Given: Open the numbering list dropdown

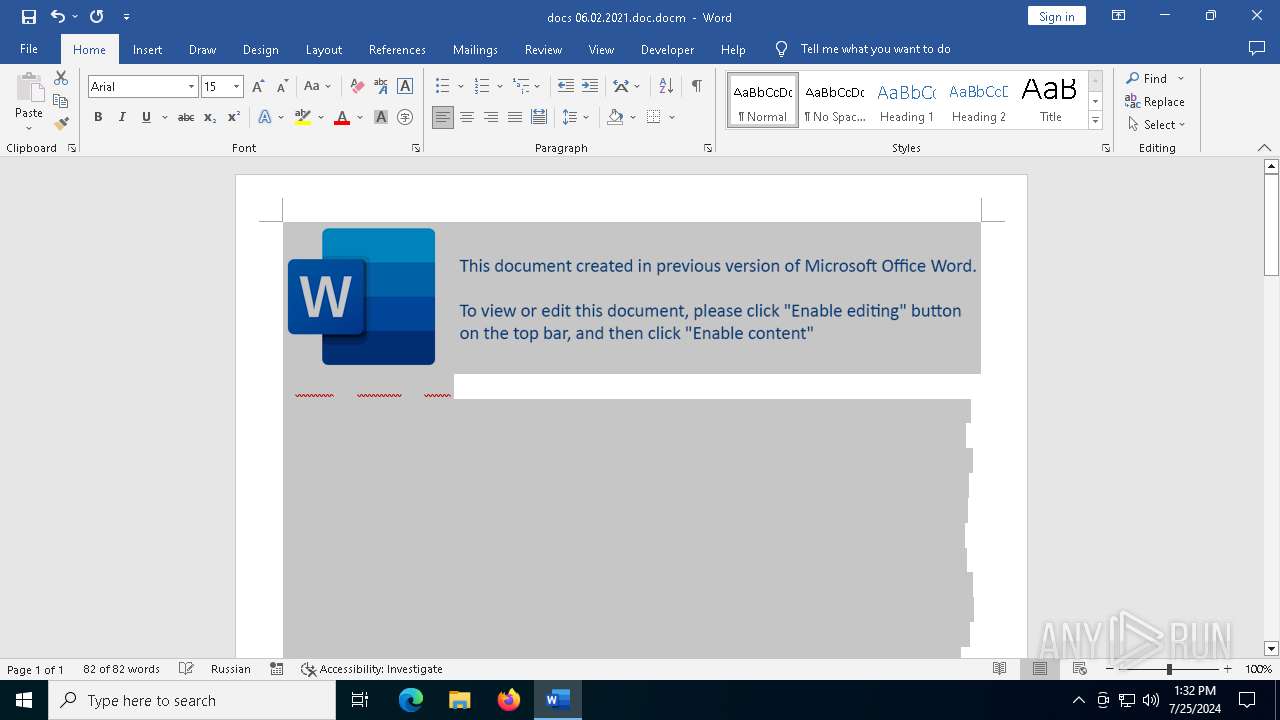Looking at the screenshot, I should point(500,87).
